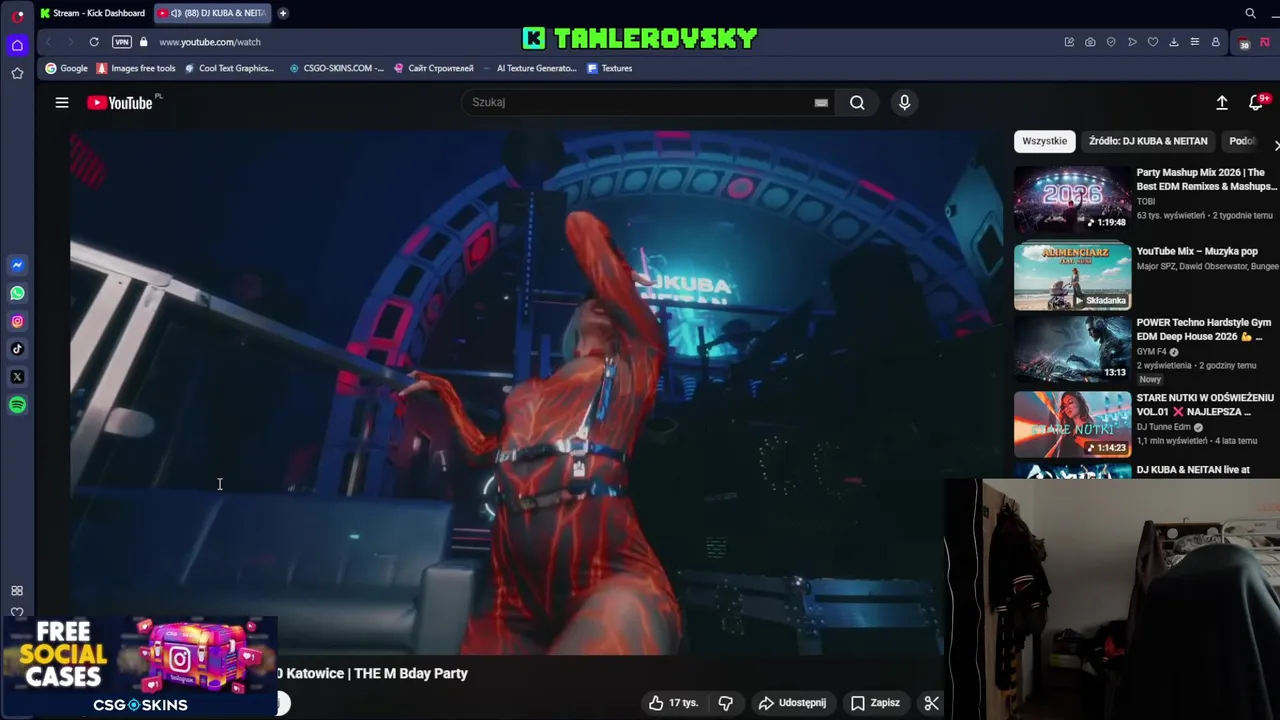This screenshot has width=1280, height=720.
Task: Open the easy setup sliders icon
Action: [x=1194, y=42]
